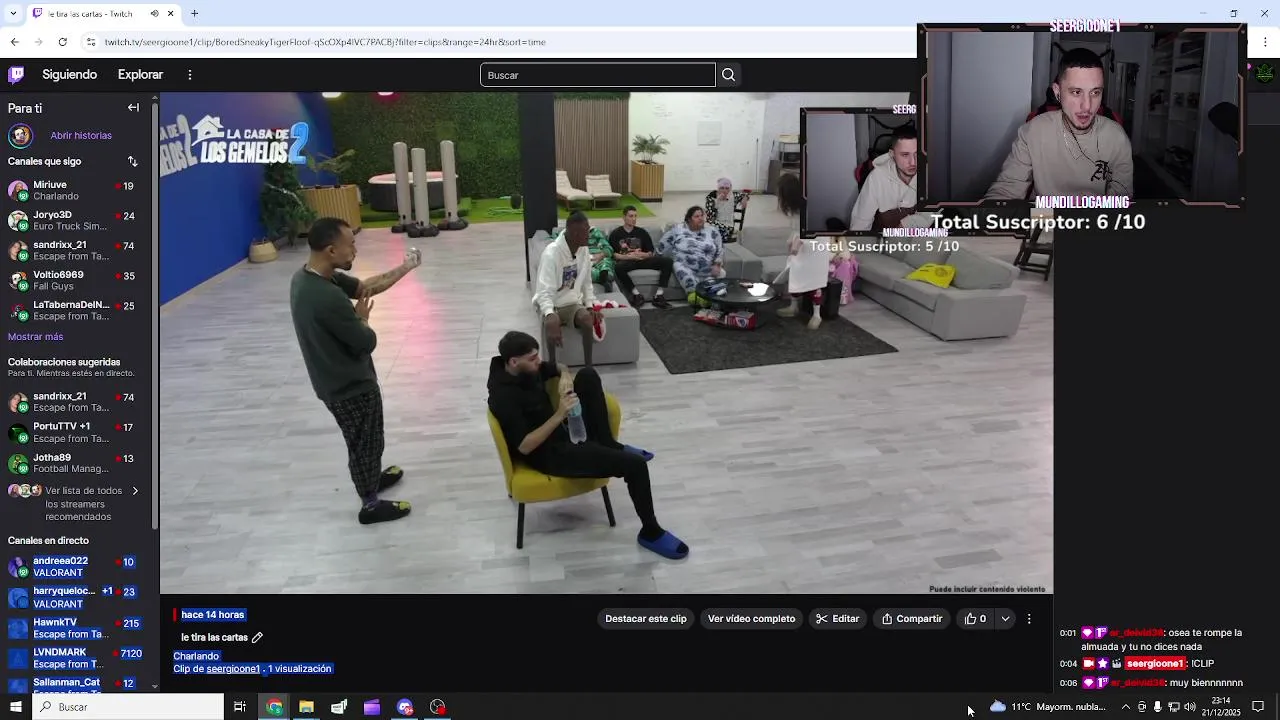Like the clip with thumbs-up
The height and width of the screenshot is (720, 1280).
975,619
